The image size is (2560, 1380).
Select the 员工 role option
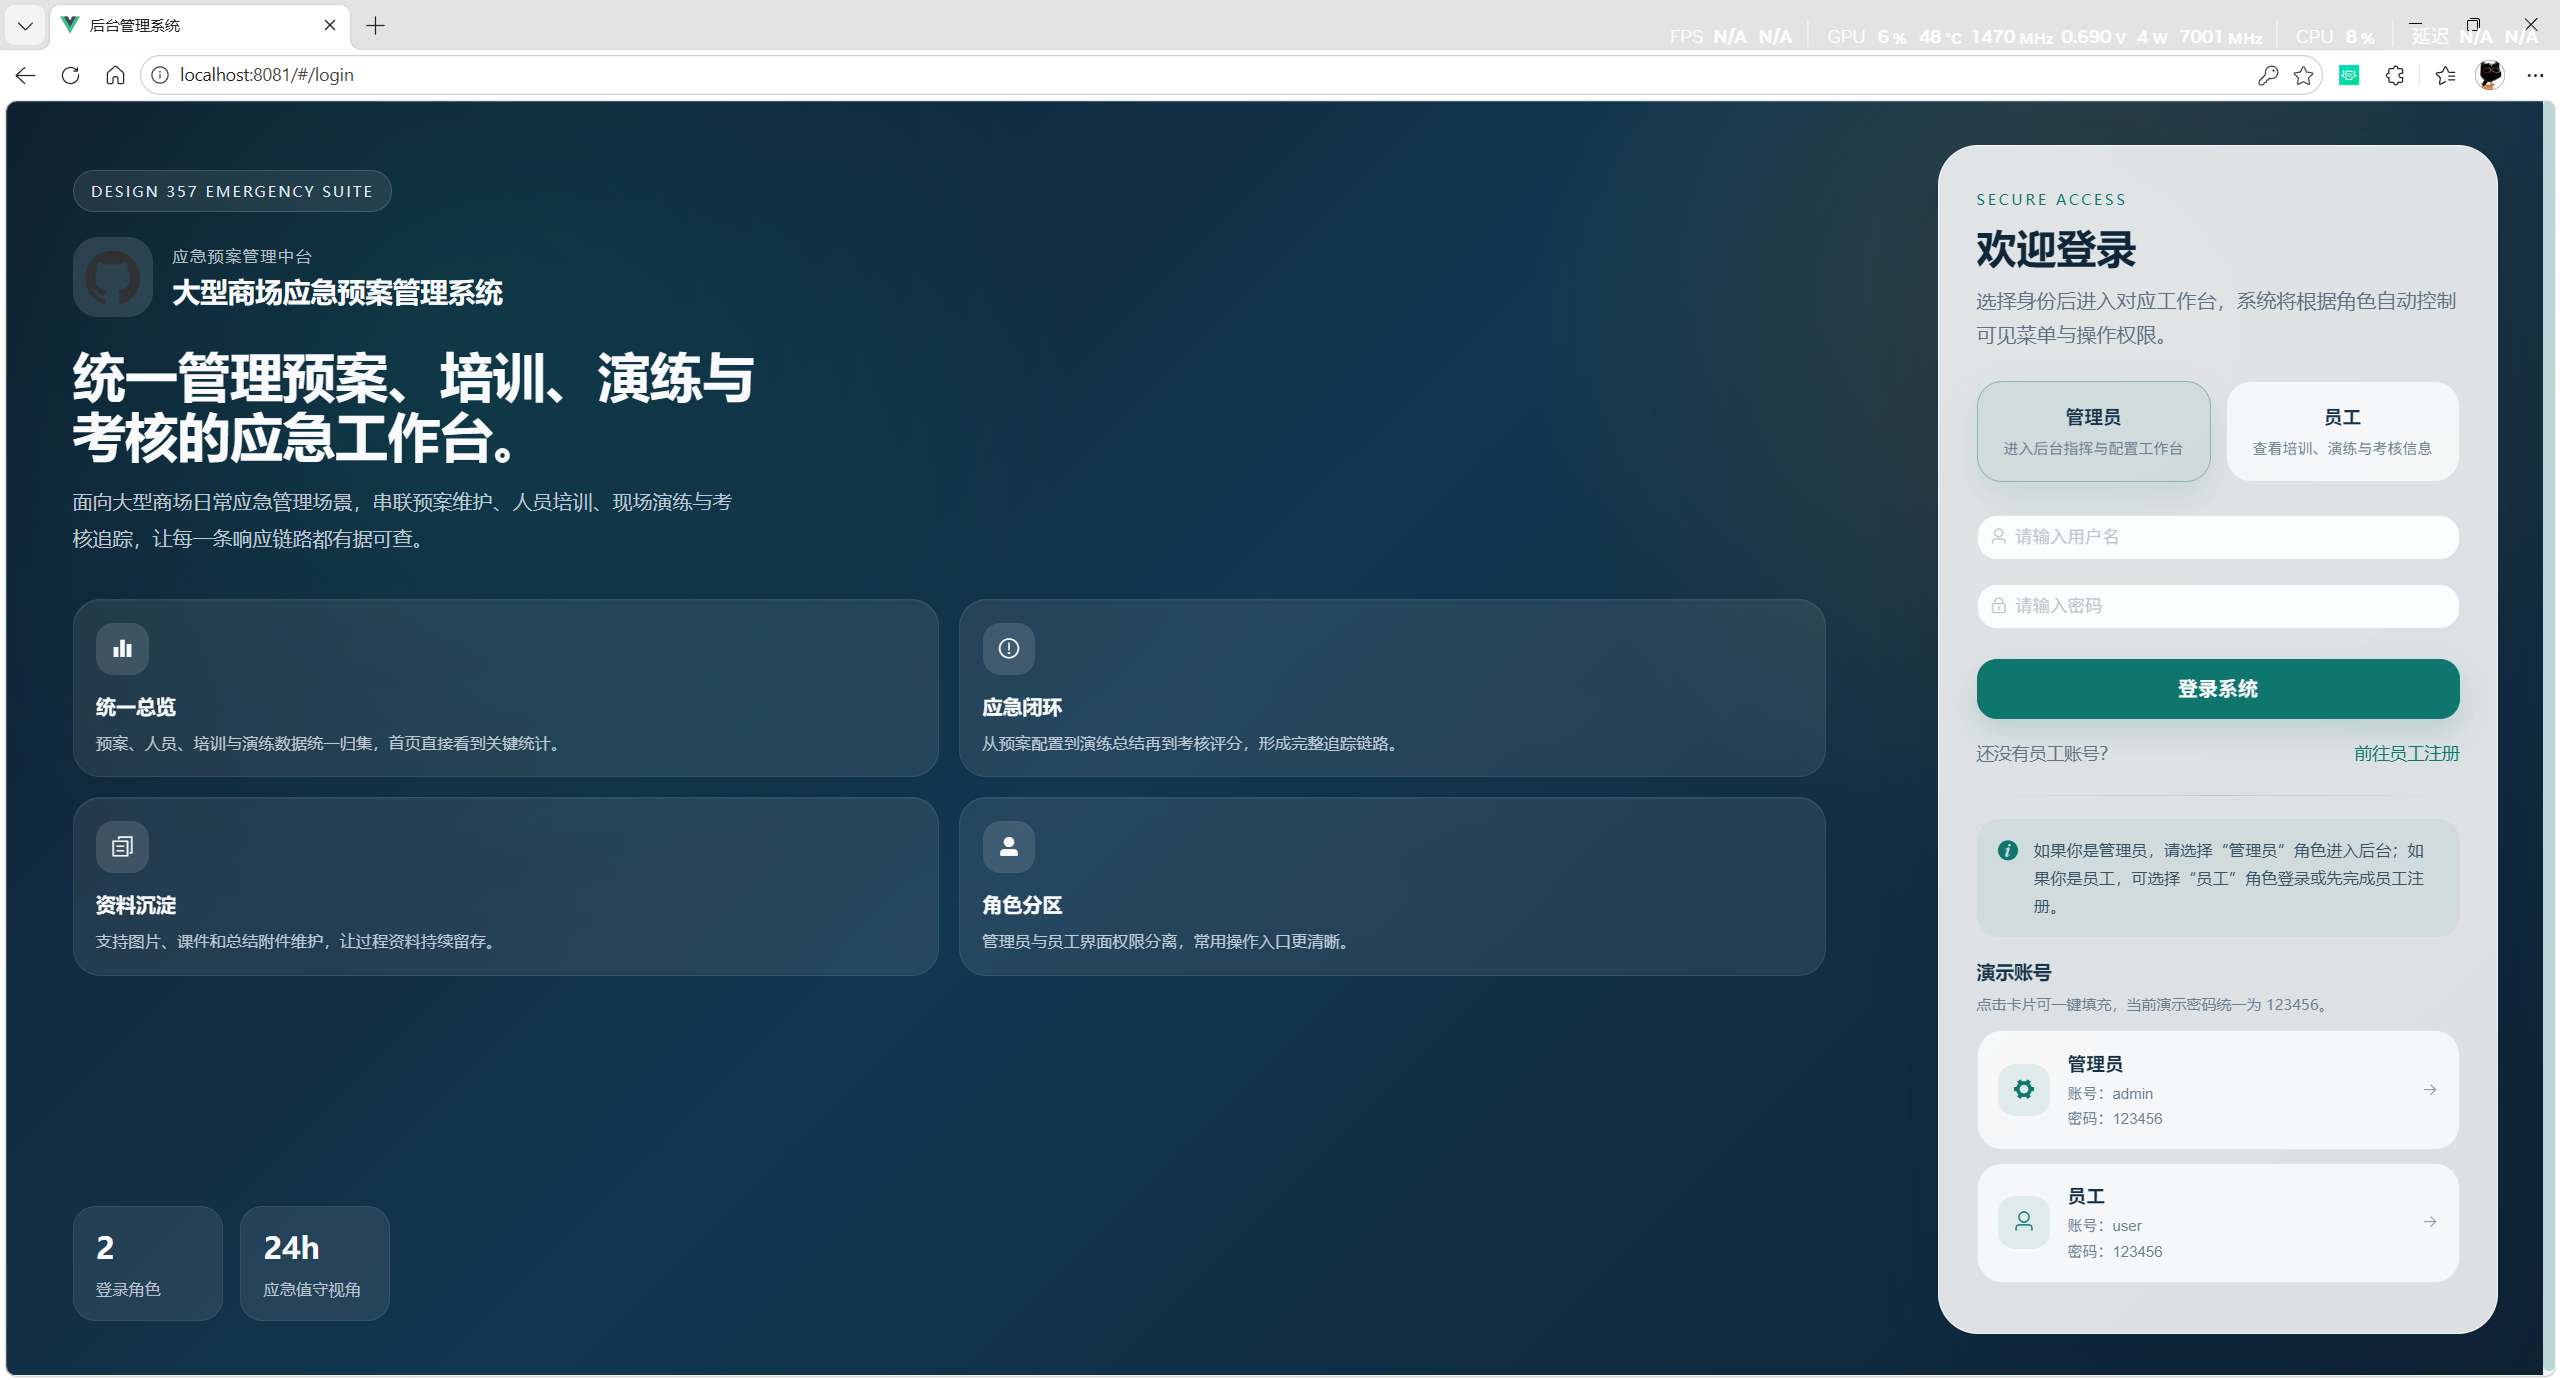(2342, 431)
